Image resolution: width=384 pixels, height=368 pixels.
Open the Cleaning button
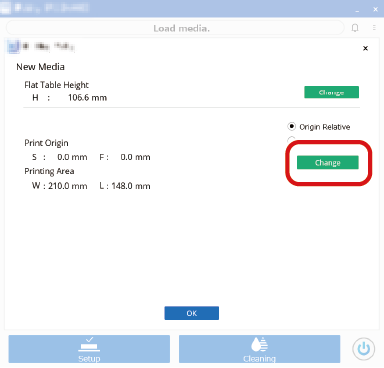click(x=259, y=349)
